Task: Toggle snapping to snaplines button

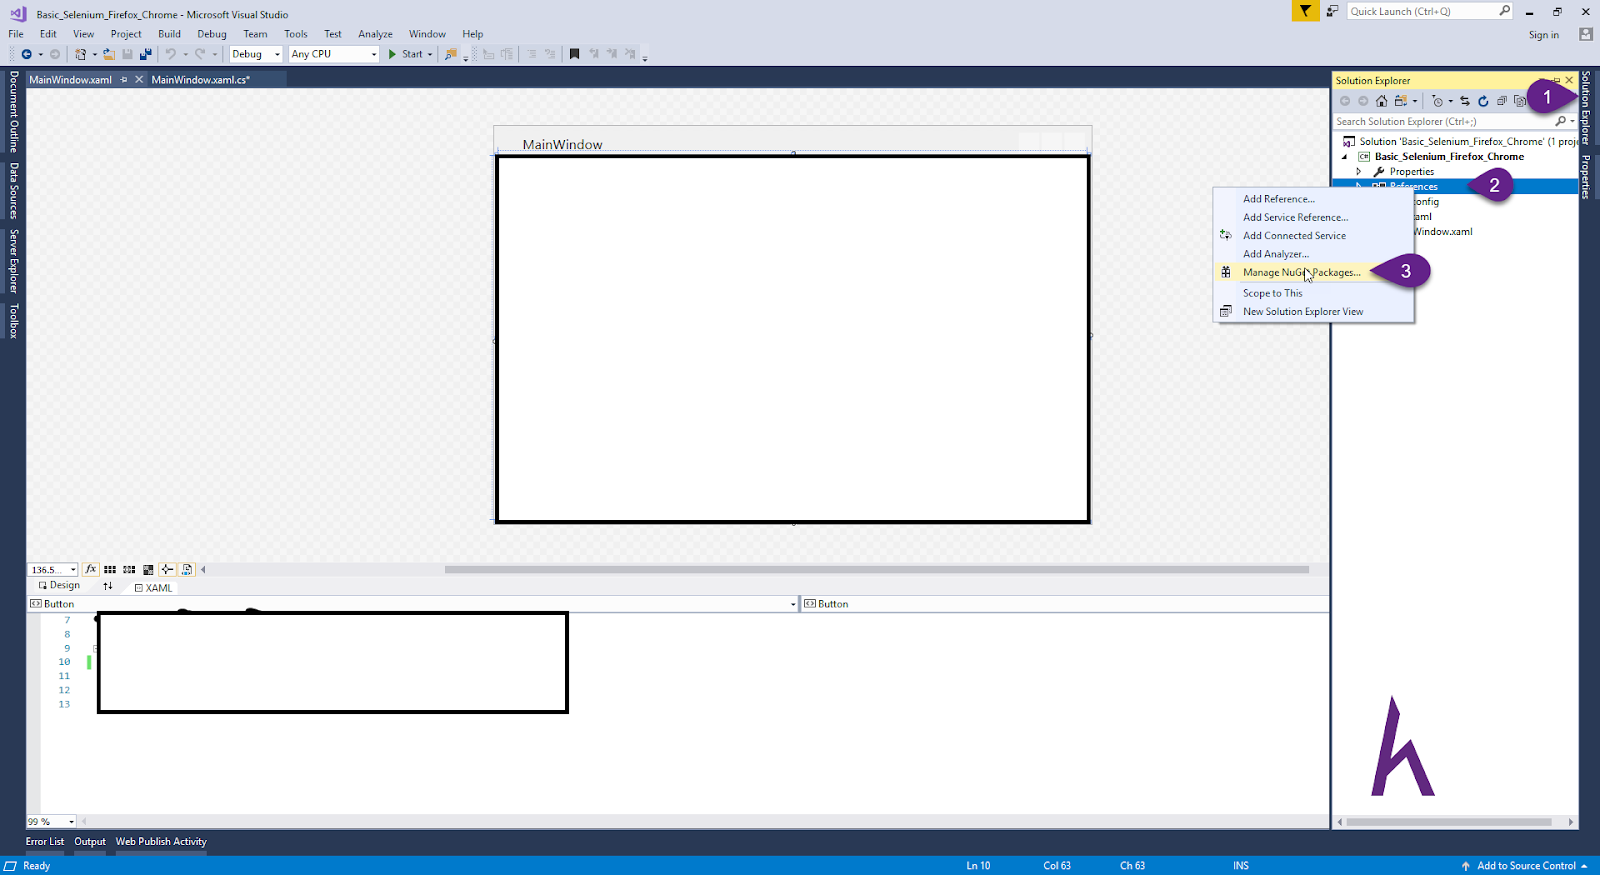Action: pyautogui.click(x=167, y=569)
